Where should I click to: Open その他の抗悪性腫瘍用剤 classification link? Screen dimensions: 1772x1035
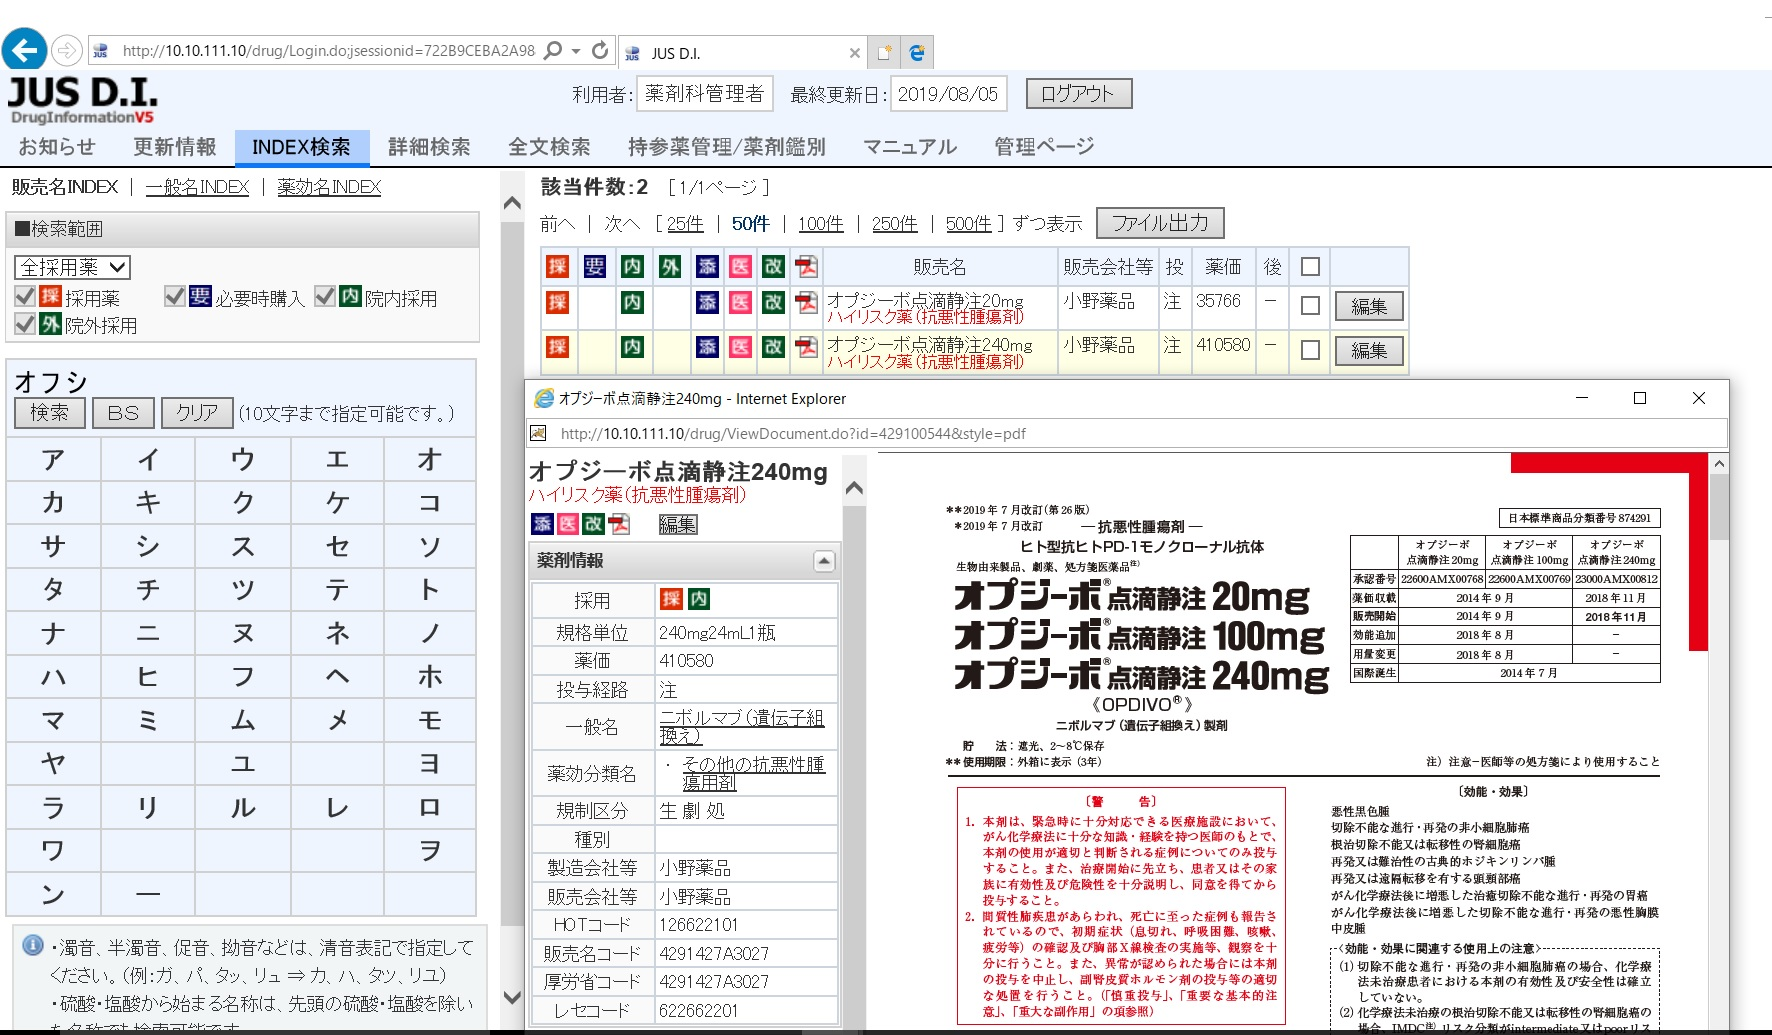point(754,773)
